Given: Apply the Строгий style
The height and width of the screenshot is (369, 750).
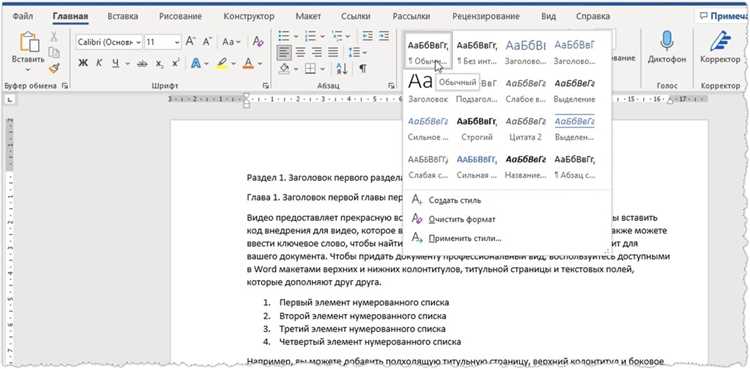Looking at the screenshot, I should point(477,128).
